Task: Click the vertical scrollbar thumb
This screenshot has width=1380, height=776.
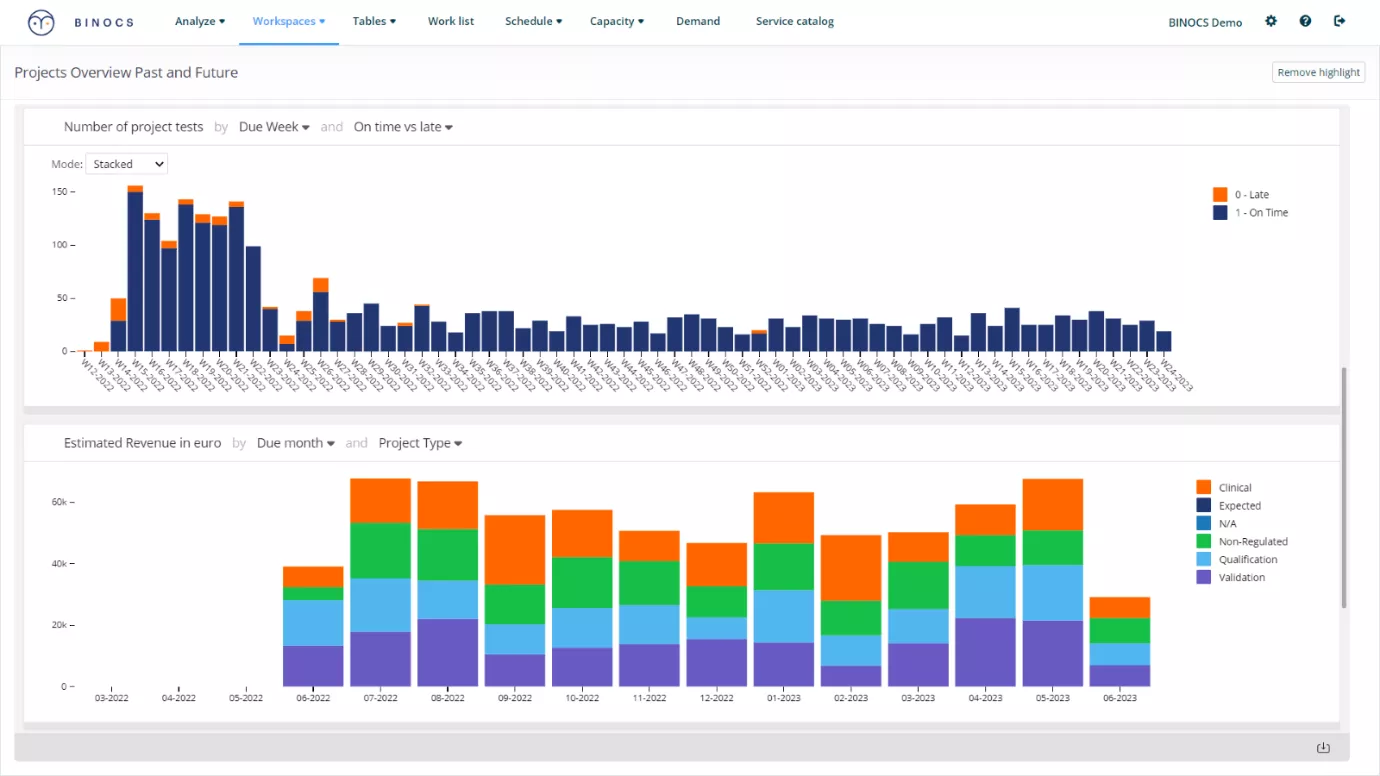Action: [1344, 487]
